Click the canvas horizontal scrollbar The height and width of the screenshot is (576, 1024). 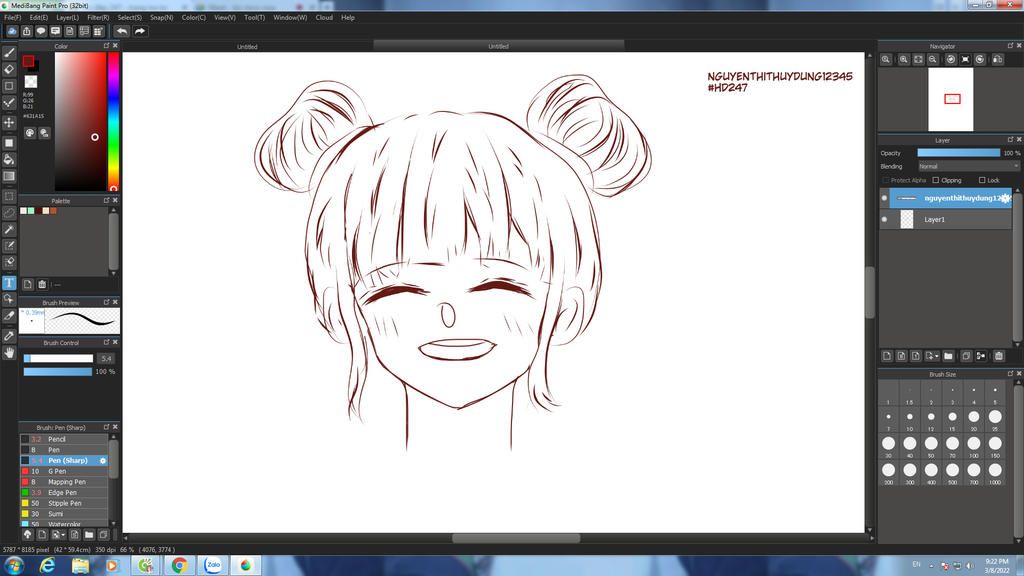point(516,539)
